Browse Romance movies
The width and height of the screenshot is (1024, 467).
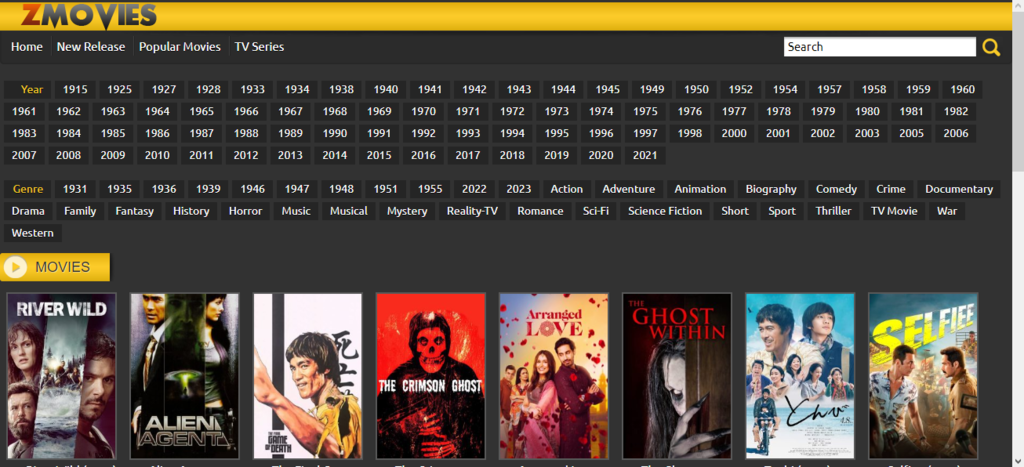[x=540, y=212]
